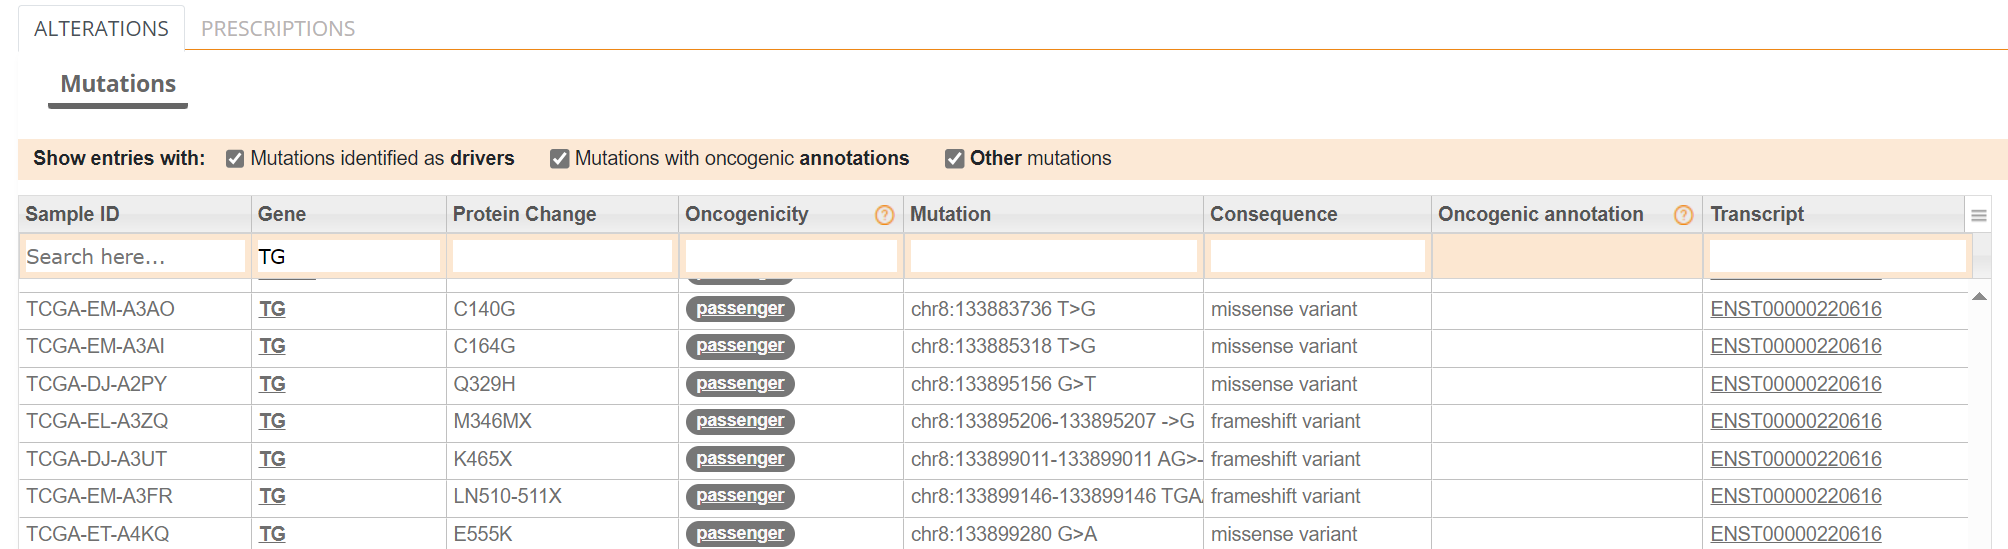Toggle Mutations with oncogenic annotations checkbox
The image size is (2008, 549).
click(x=560, y=159)
